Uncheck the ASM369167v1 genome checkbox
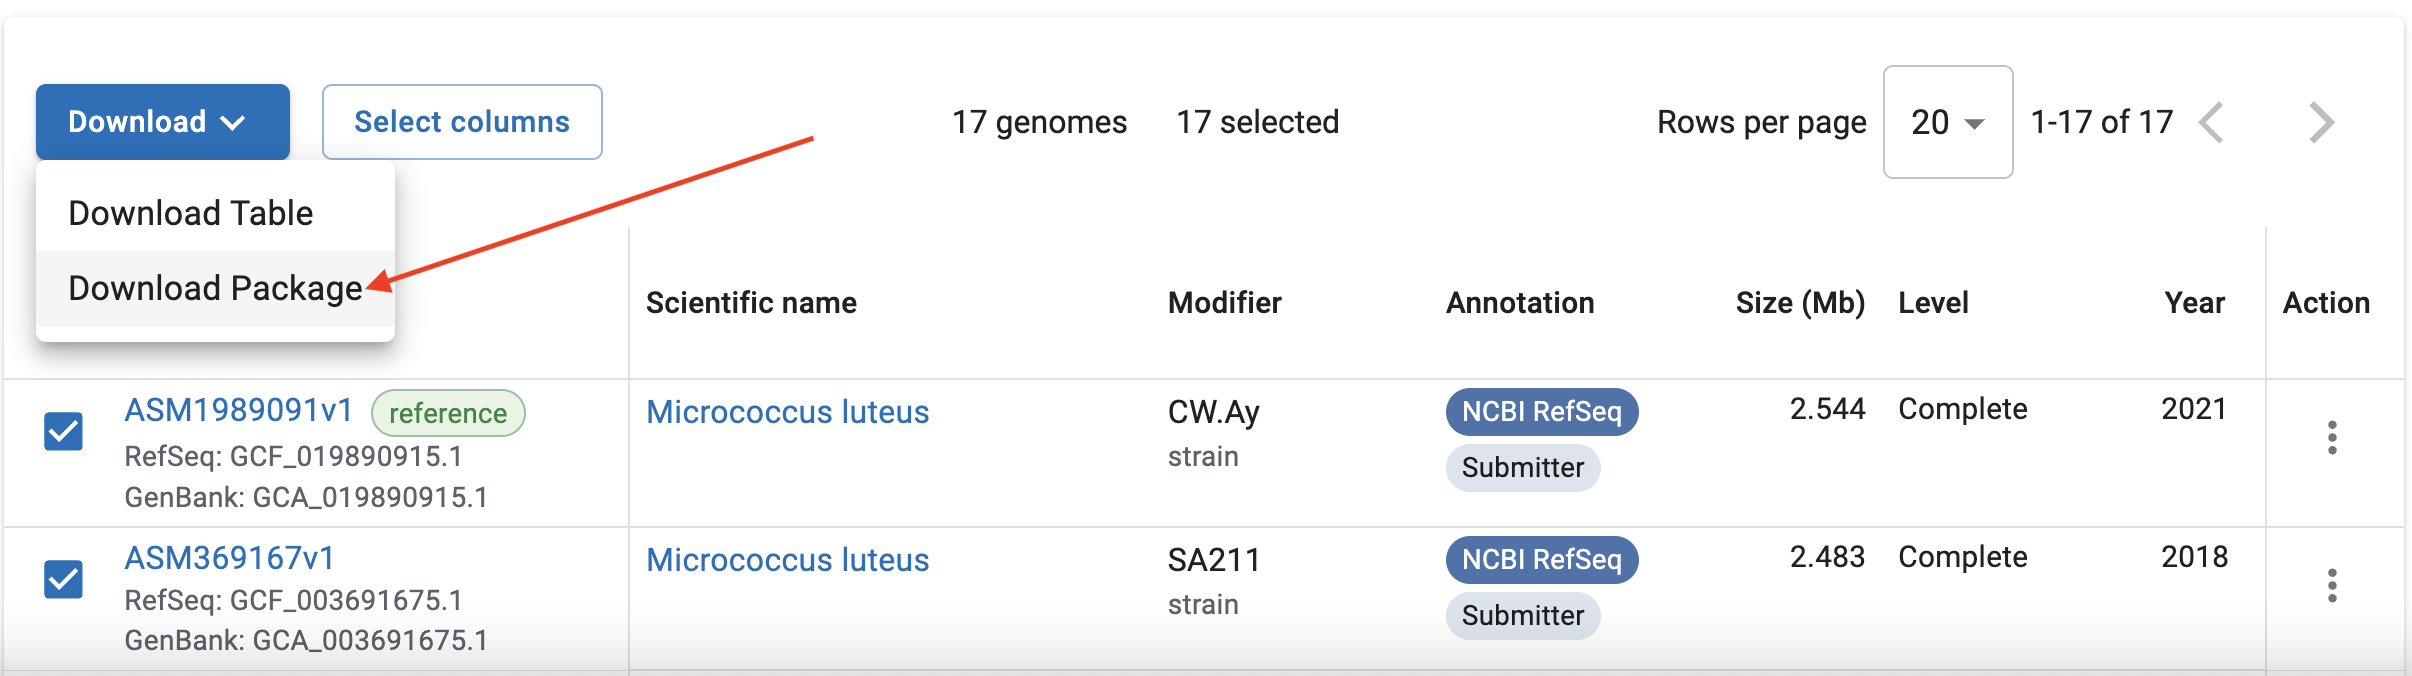 pos(63,579)
